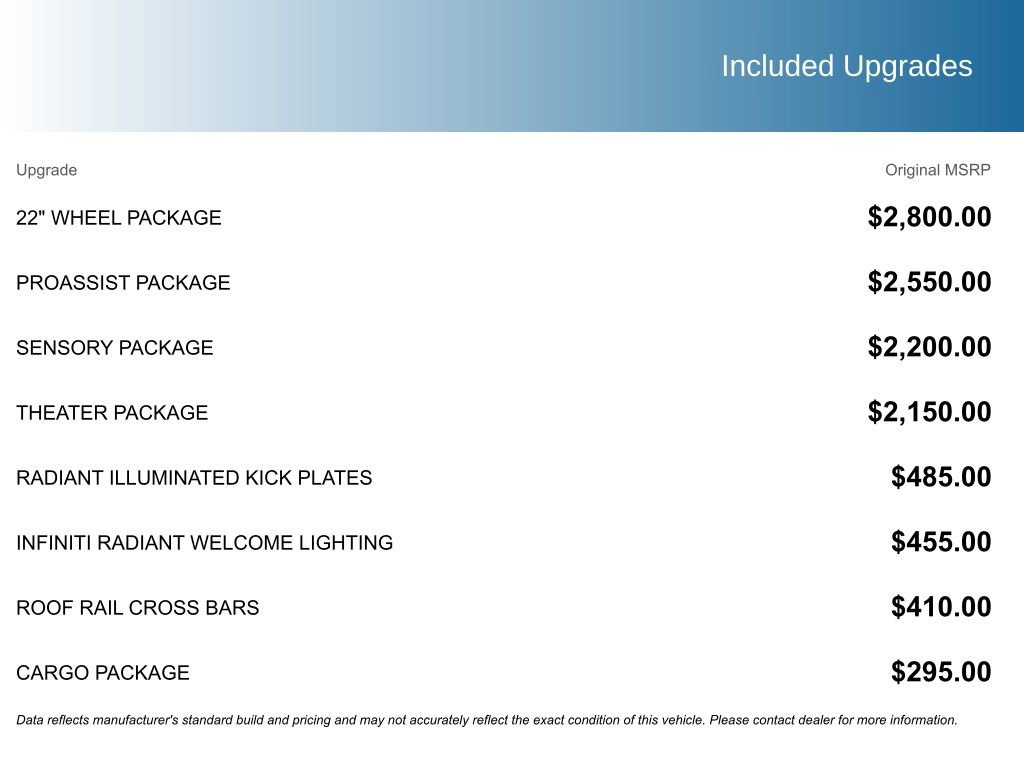Select the CARGO PACKAGE upgrade name
This screenshot has width=1024, height=768.
[x=103, y=673]
